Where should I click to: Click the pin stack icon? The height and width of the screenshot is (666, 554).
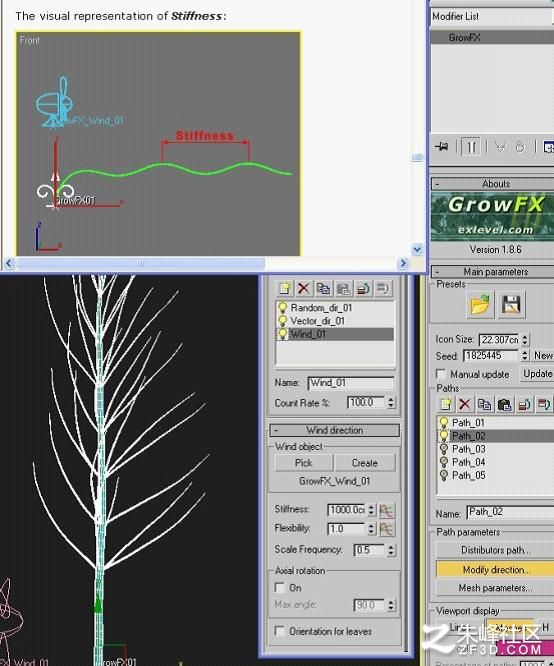(442, 147)
